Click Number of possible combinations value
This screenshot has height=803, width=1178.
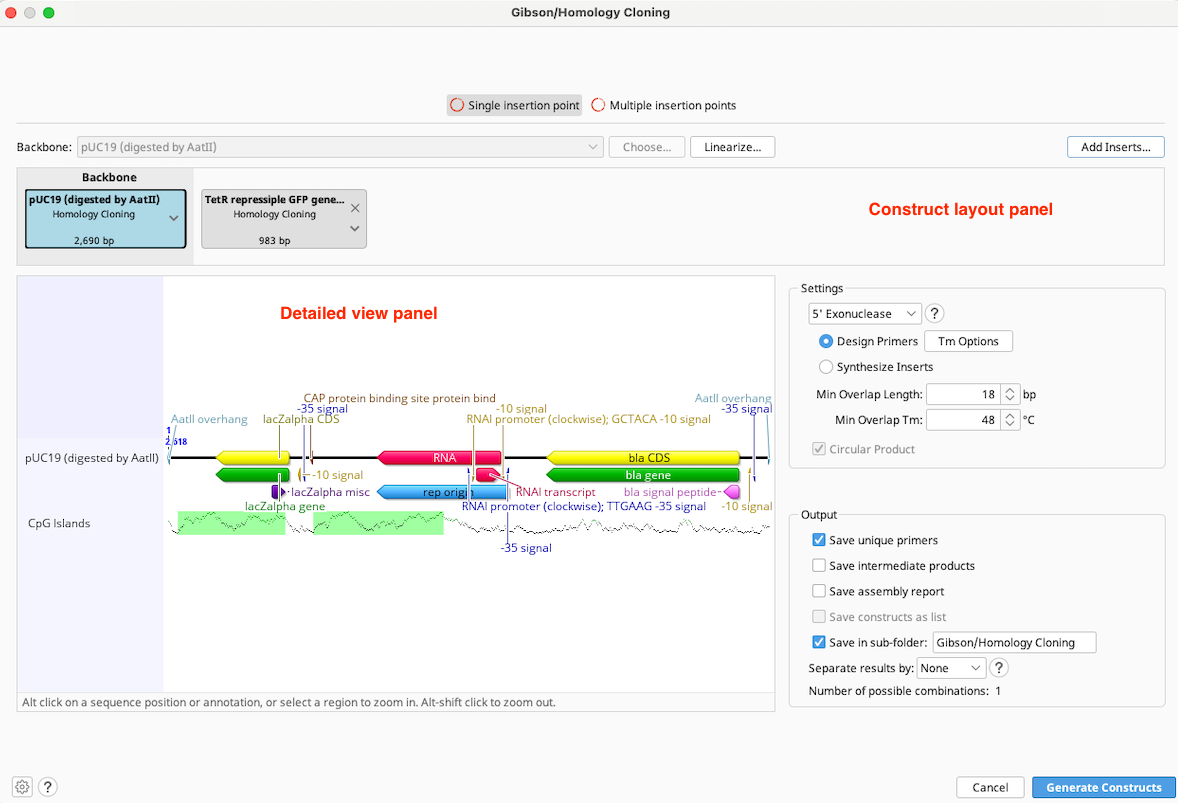point(998,691)
